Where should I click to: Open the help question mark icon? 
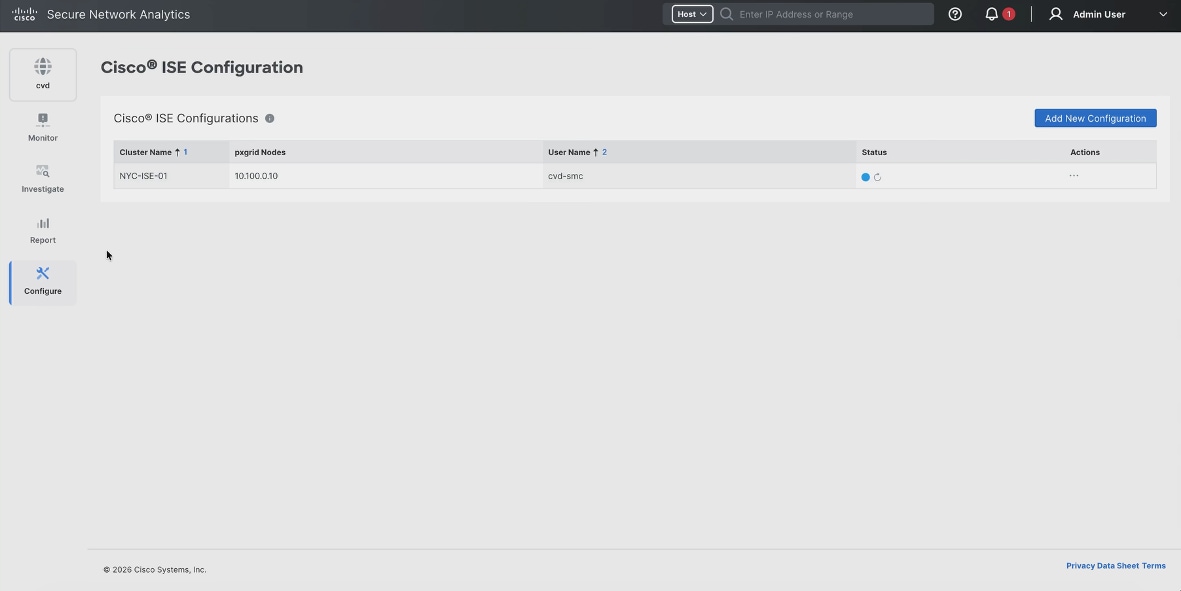(955, 14)
